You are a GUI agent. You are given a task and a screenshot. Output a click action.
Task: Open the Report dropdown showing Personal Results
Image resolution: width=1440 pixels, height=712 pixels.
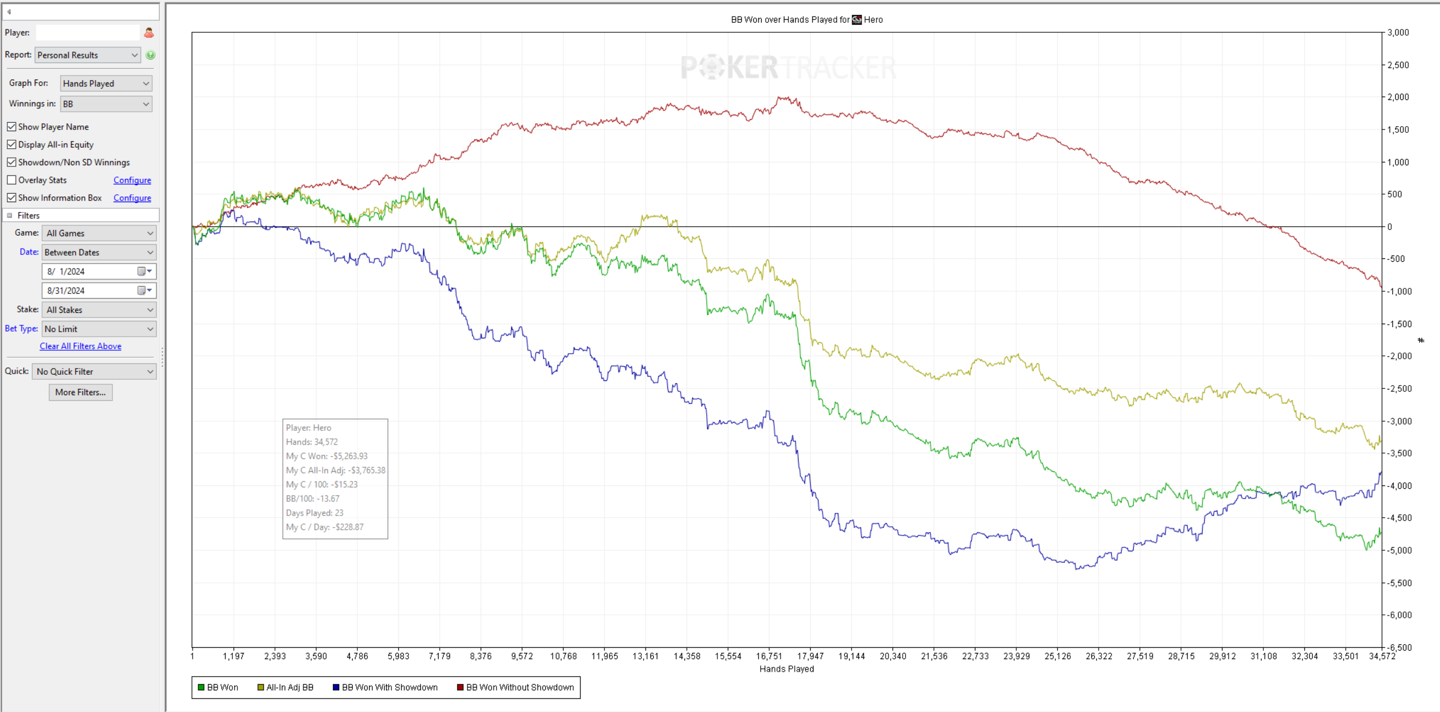(88, 56)
